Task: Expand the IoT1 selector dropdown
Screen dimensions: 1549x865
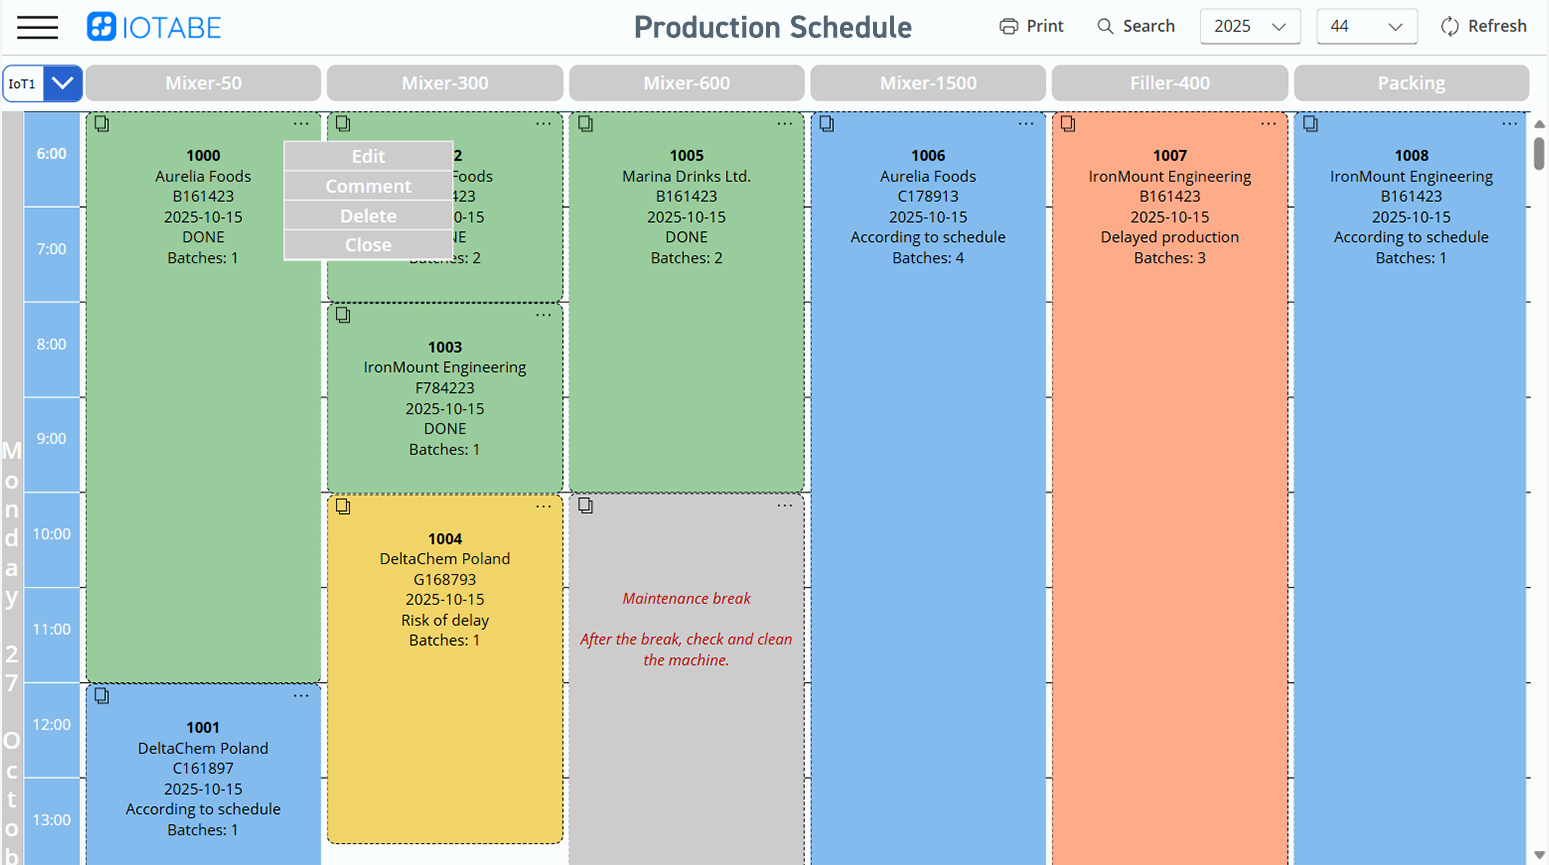Action: click(62, 83)
